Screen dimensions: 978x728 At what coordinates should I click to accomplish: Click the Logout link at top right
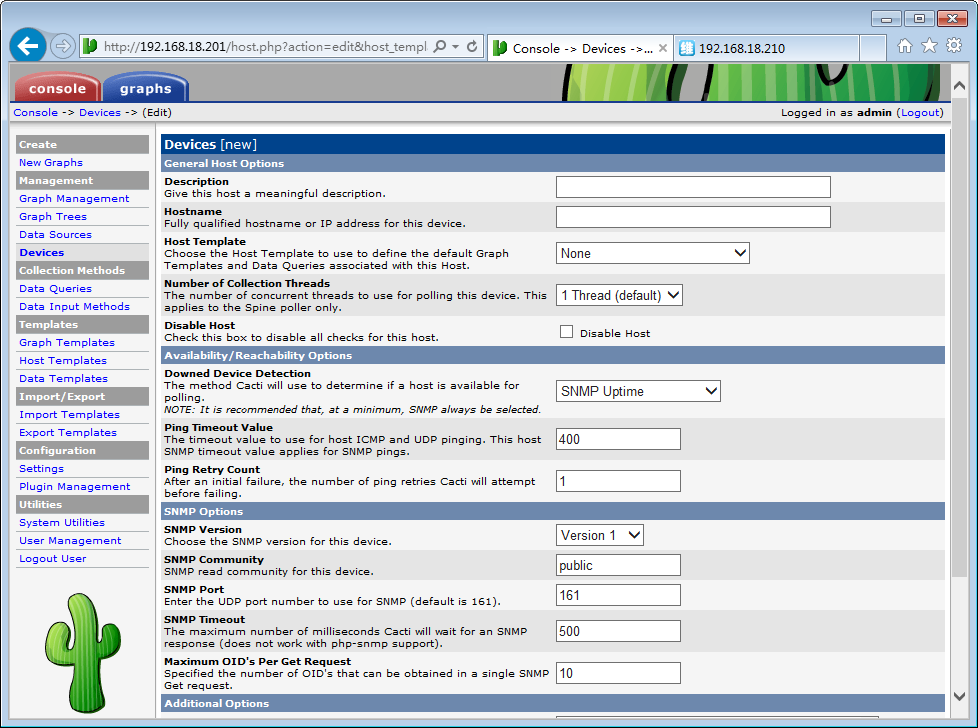tap(920, 112)
